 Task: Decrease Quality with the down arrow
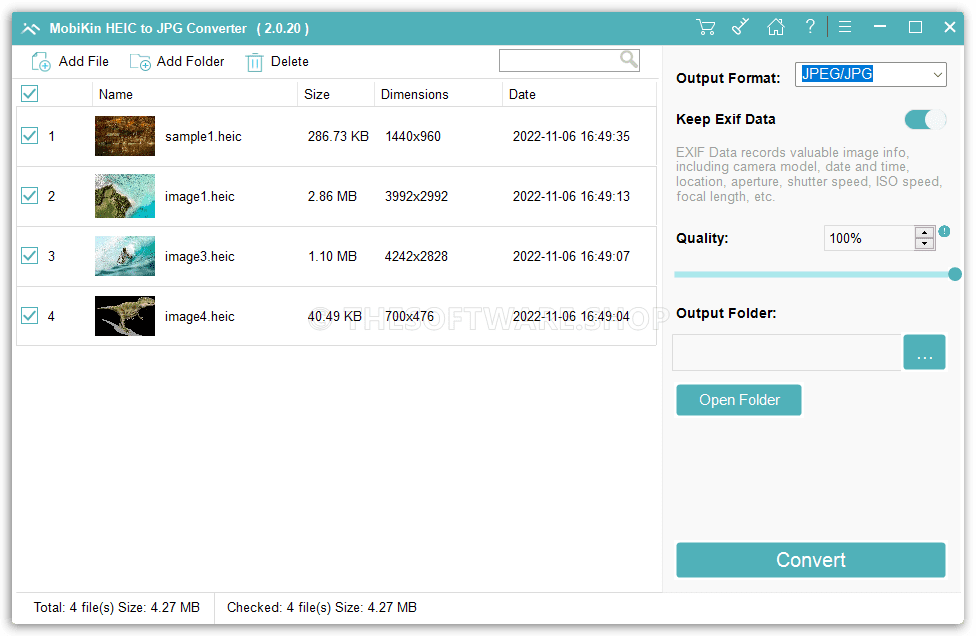pos(925,243)
